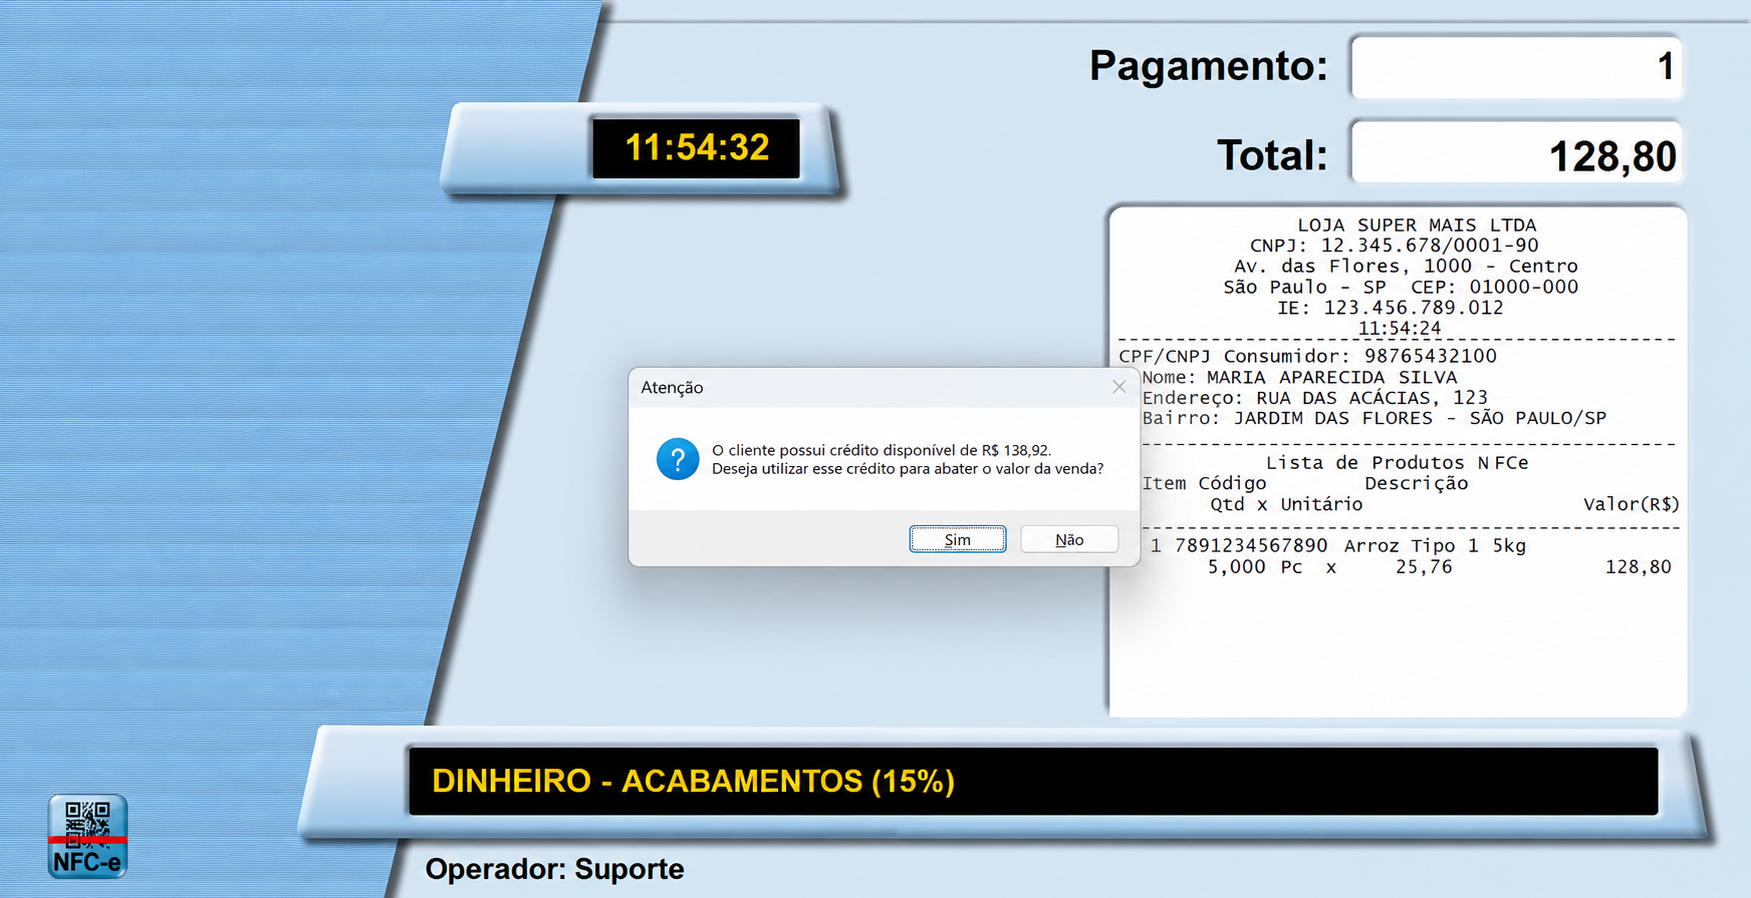
Task: Click the Item Código column header
Action: [x=1204, y=484]
